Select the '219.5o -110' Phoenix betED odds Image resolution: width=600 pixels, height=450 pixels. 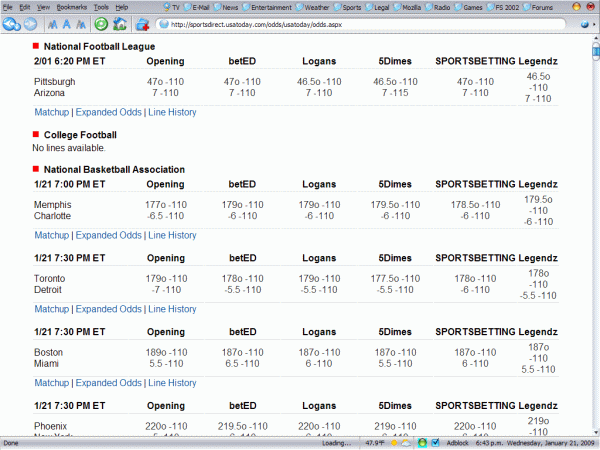(243, 426)
